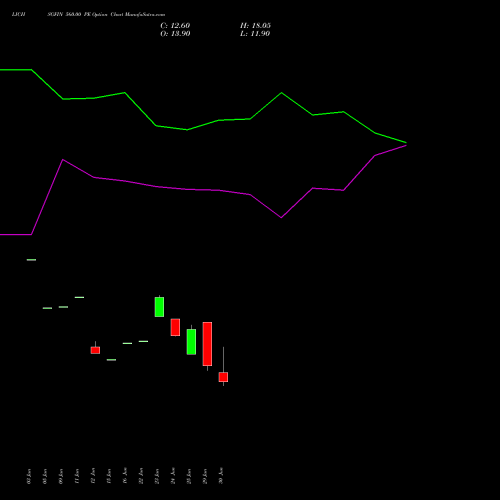Select the purple lower band line
Image resolution: width=500 pixels, height=500 pixels.
click(203, 190)
